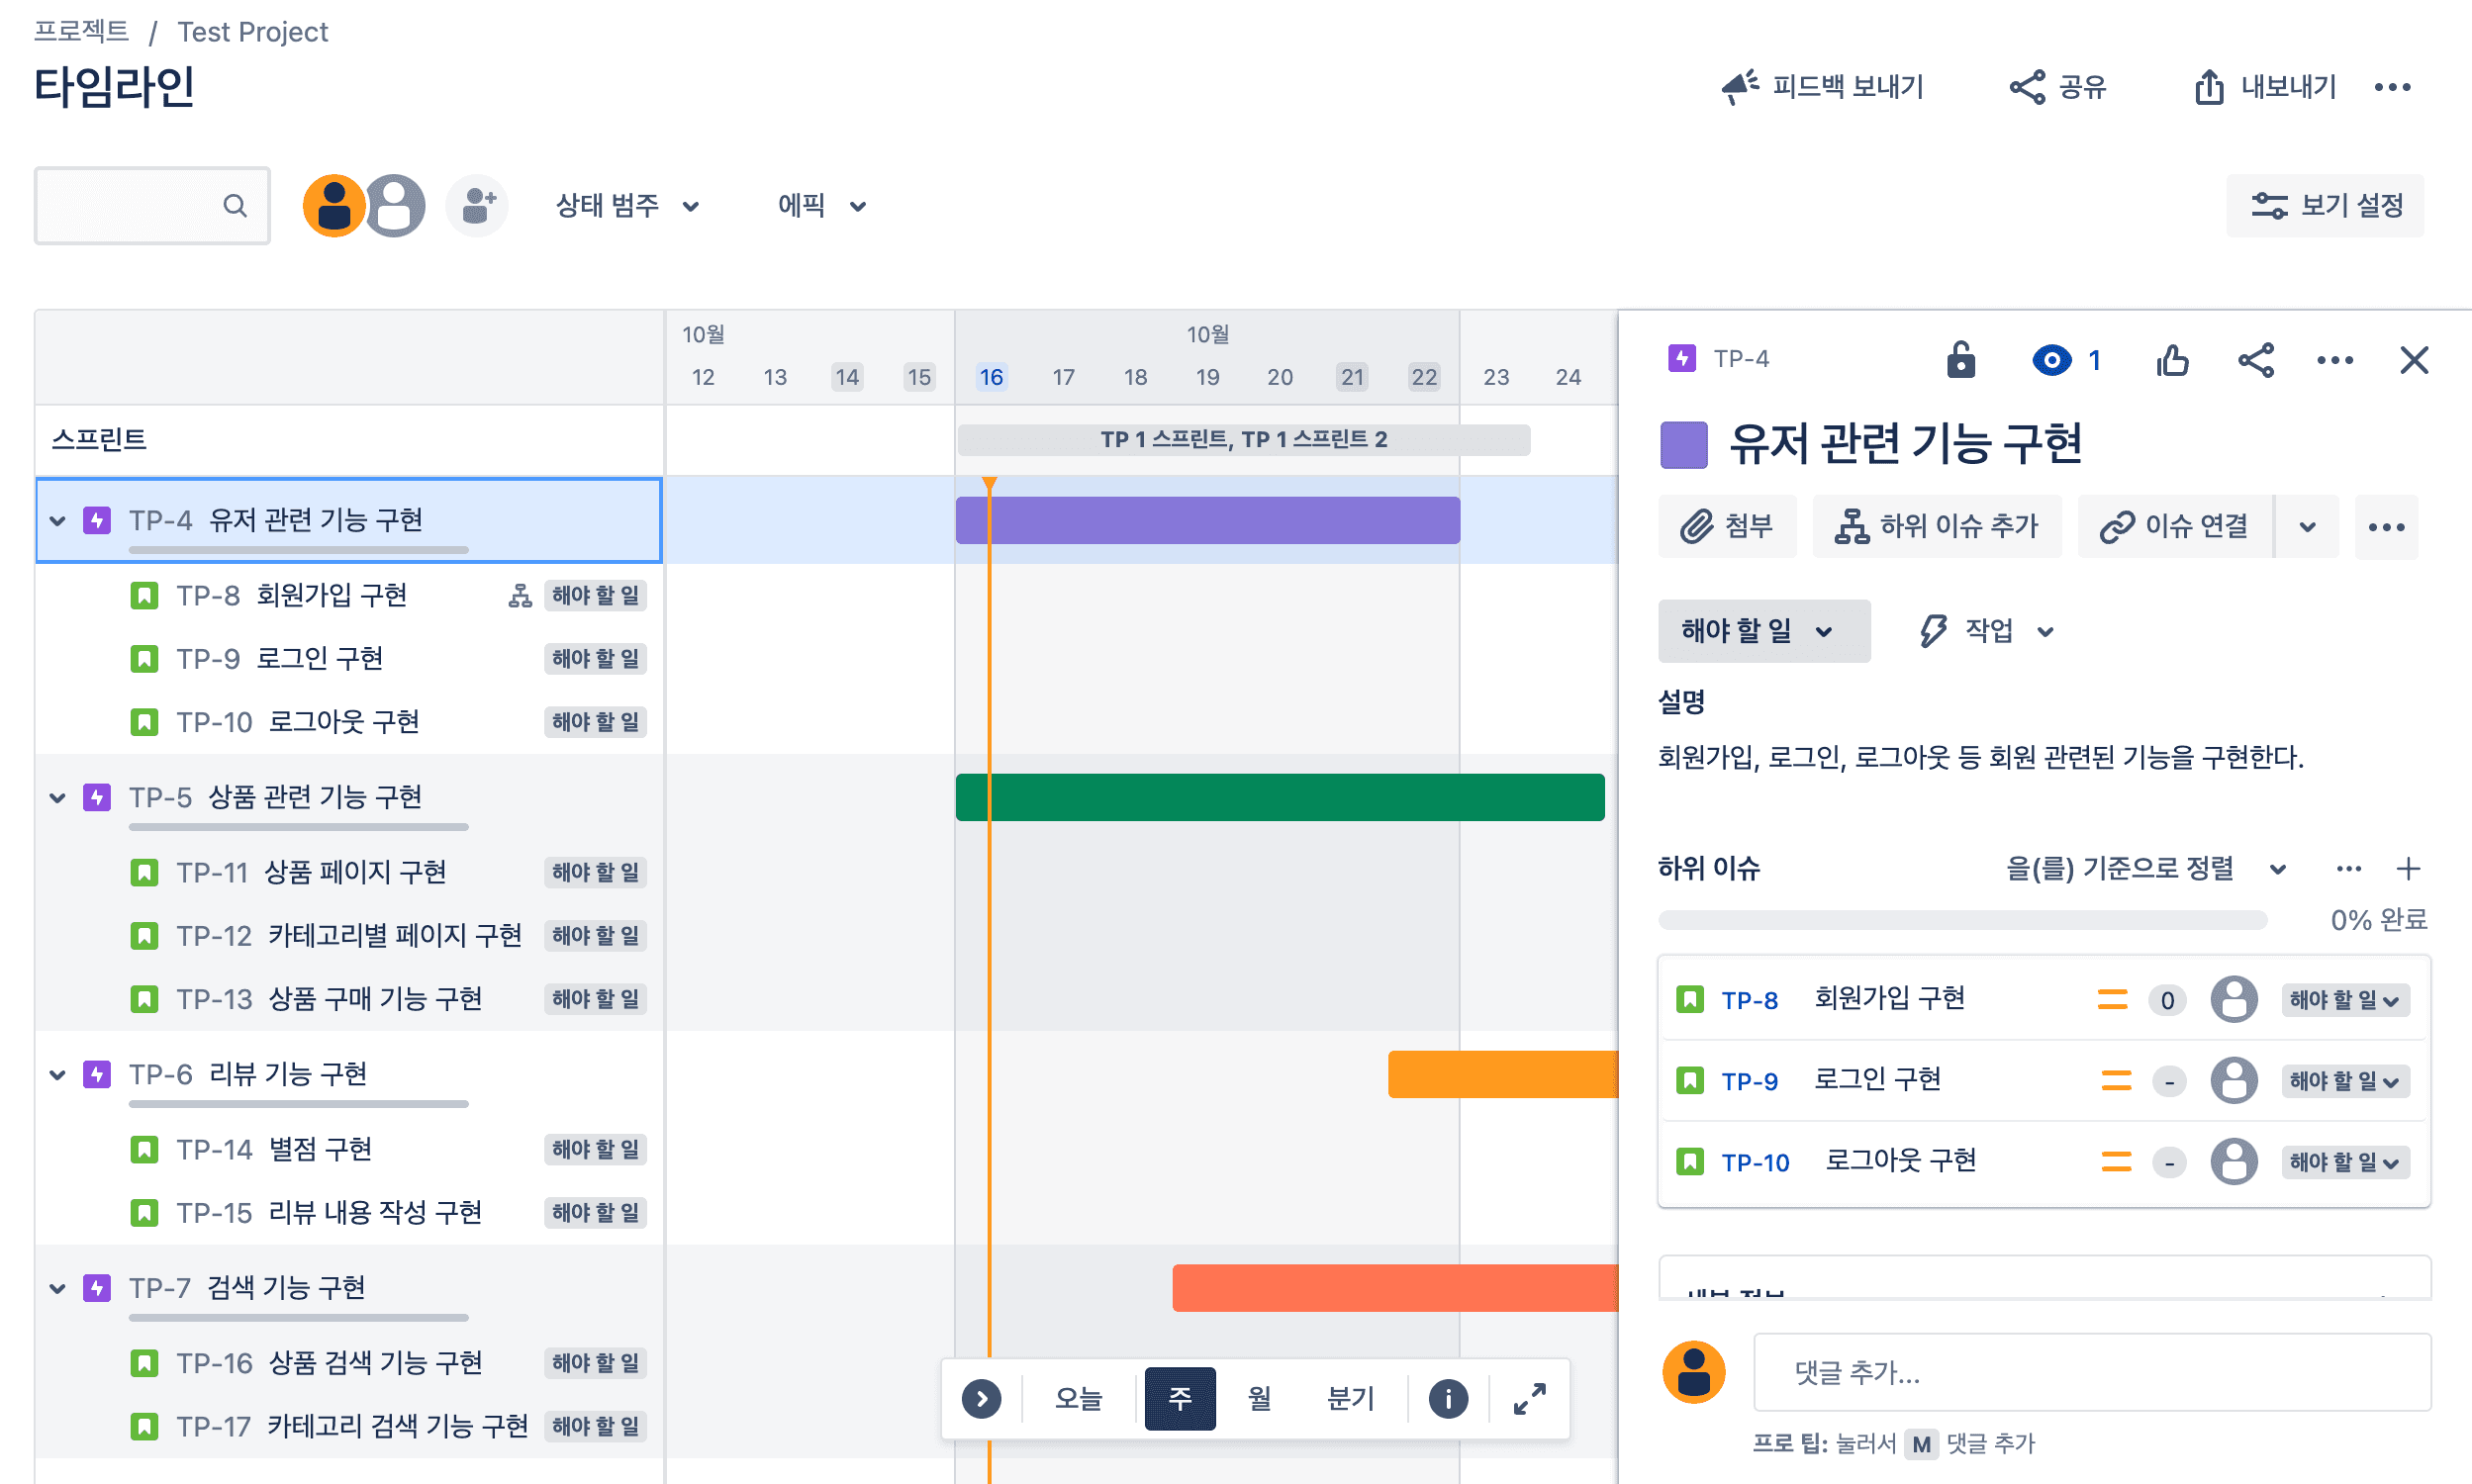Click the purple epic color swatch

pos(1683,444)
